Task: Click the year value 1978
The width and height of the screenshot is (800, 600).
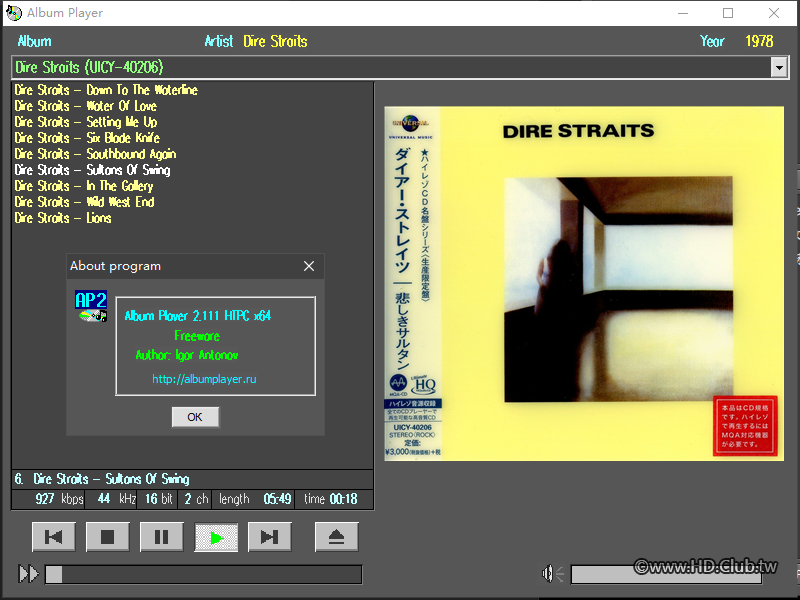Action: click(759, 41)
